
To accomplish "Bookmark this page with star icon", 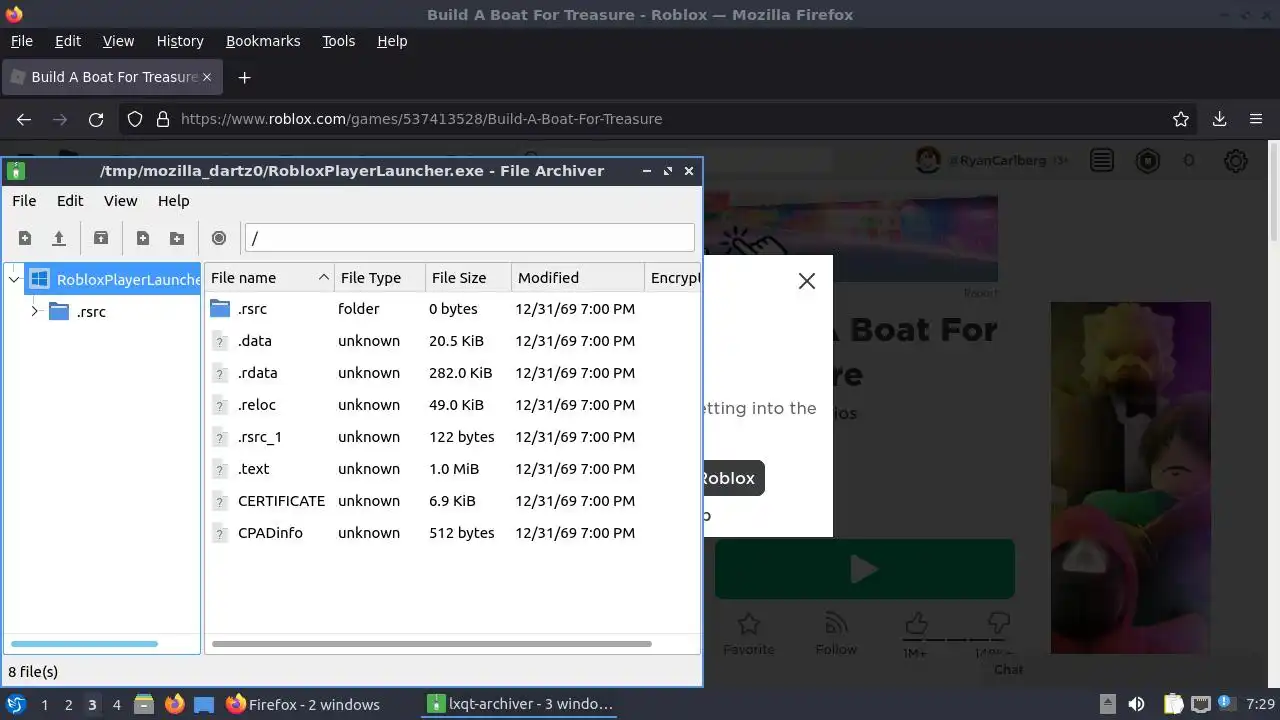I will coord(1181,119).
